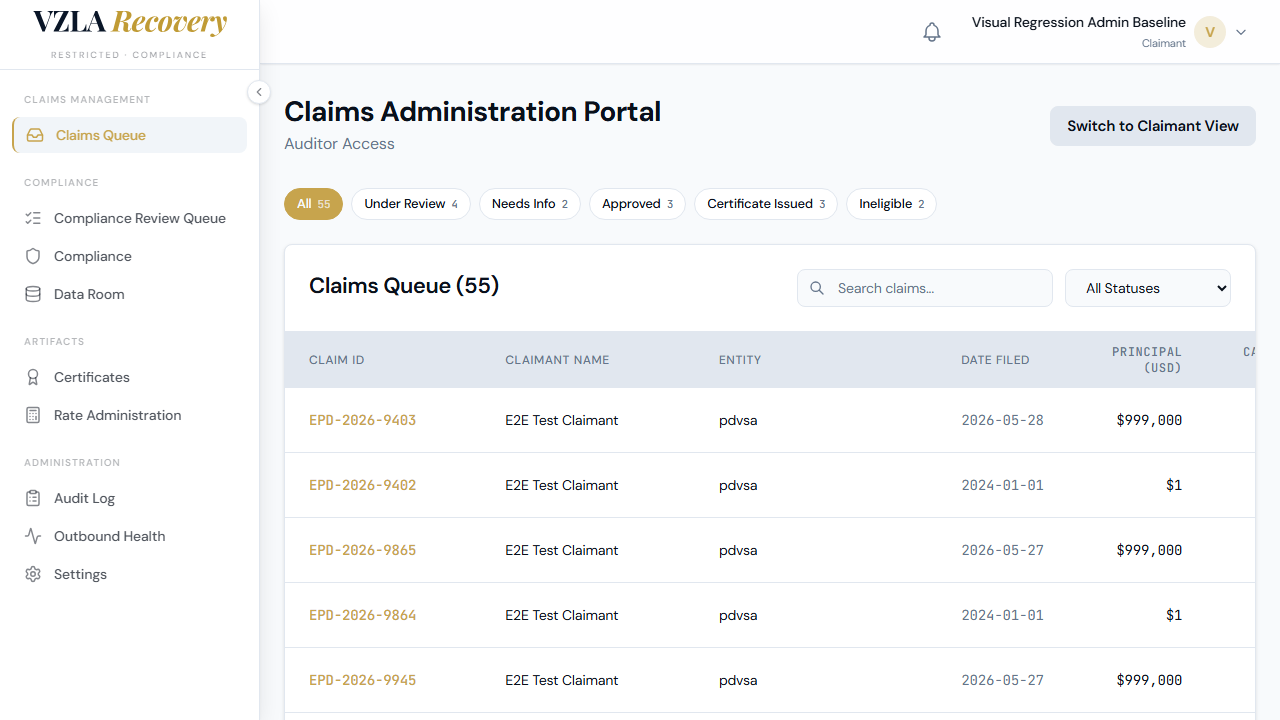Go to Rate Administration

tap(129, 415)
